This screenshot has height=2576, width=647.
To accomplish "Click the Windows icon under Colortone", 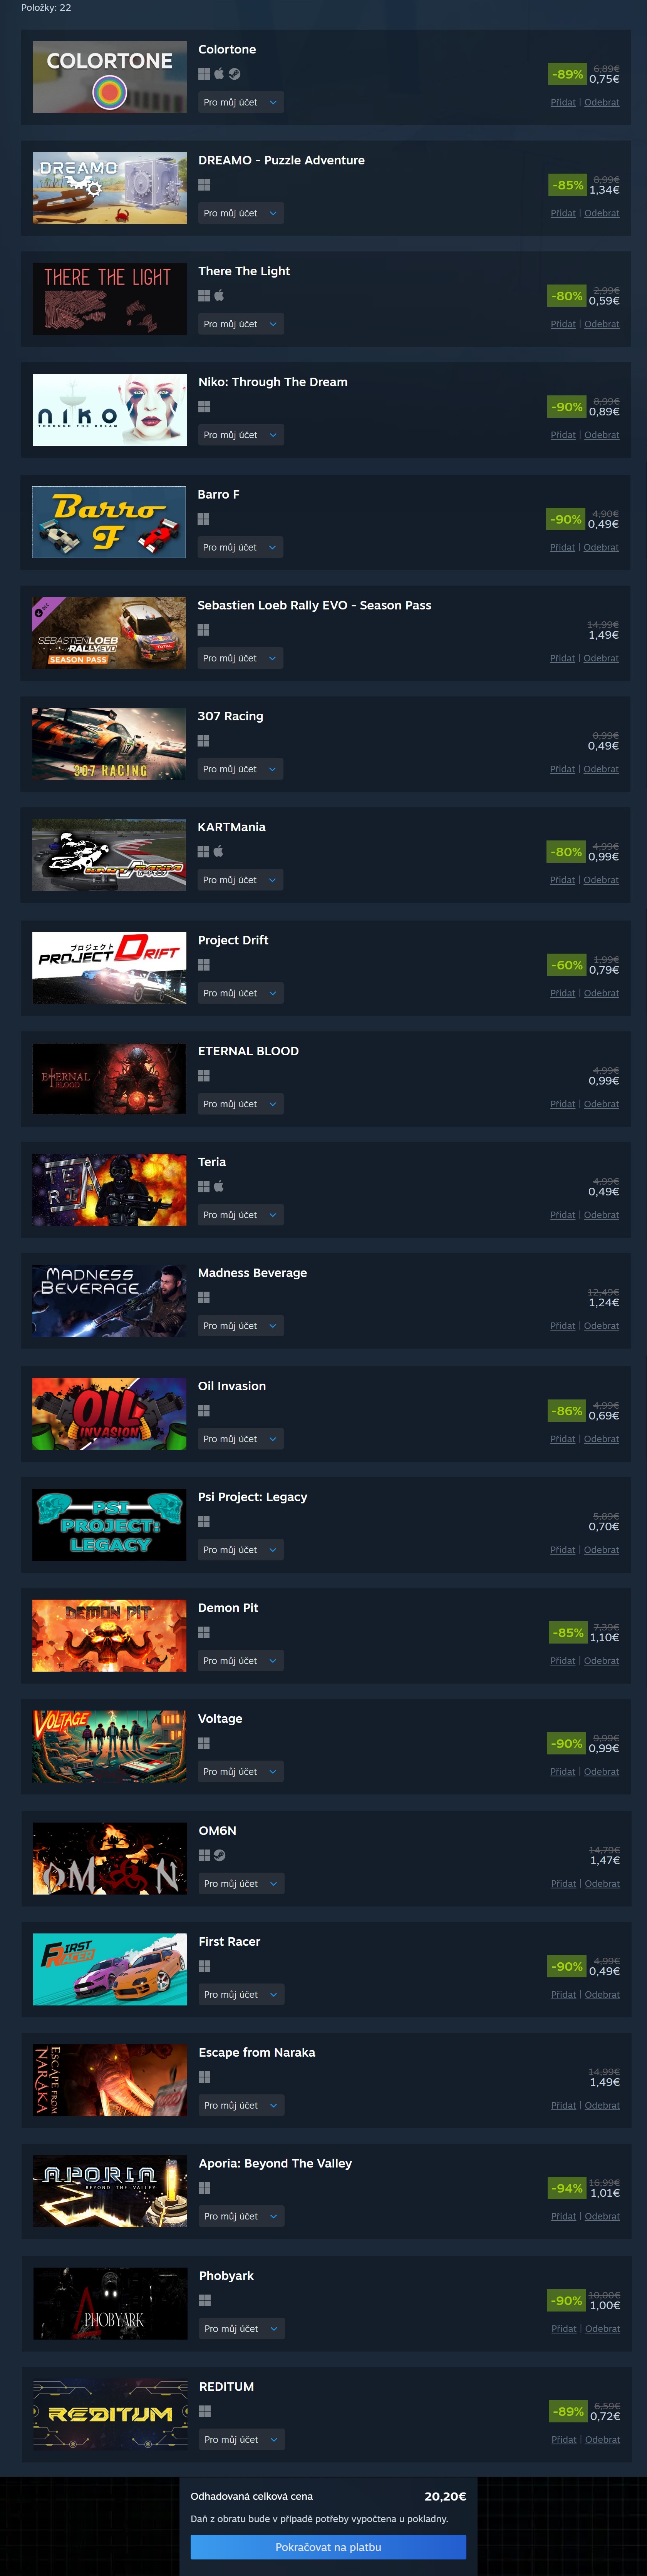I will click(204, 74).
